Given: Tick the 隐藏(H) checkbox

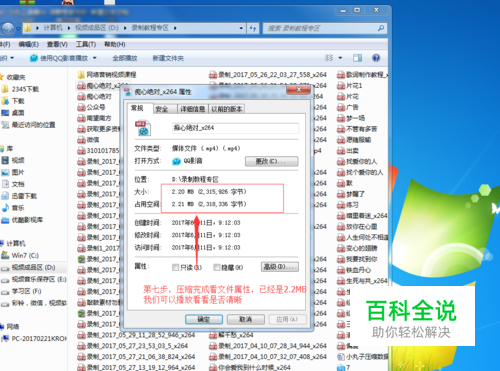Looking at the screenshot, I should pyautogui.click(x=217, y=267).
